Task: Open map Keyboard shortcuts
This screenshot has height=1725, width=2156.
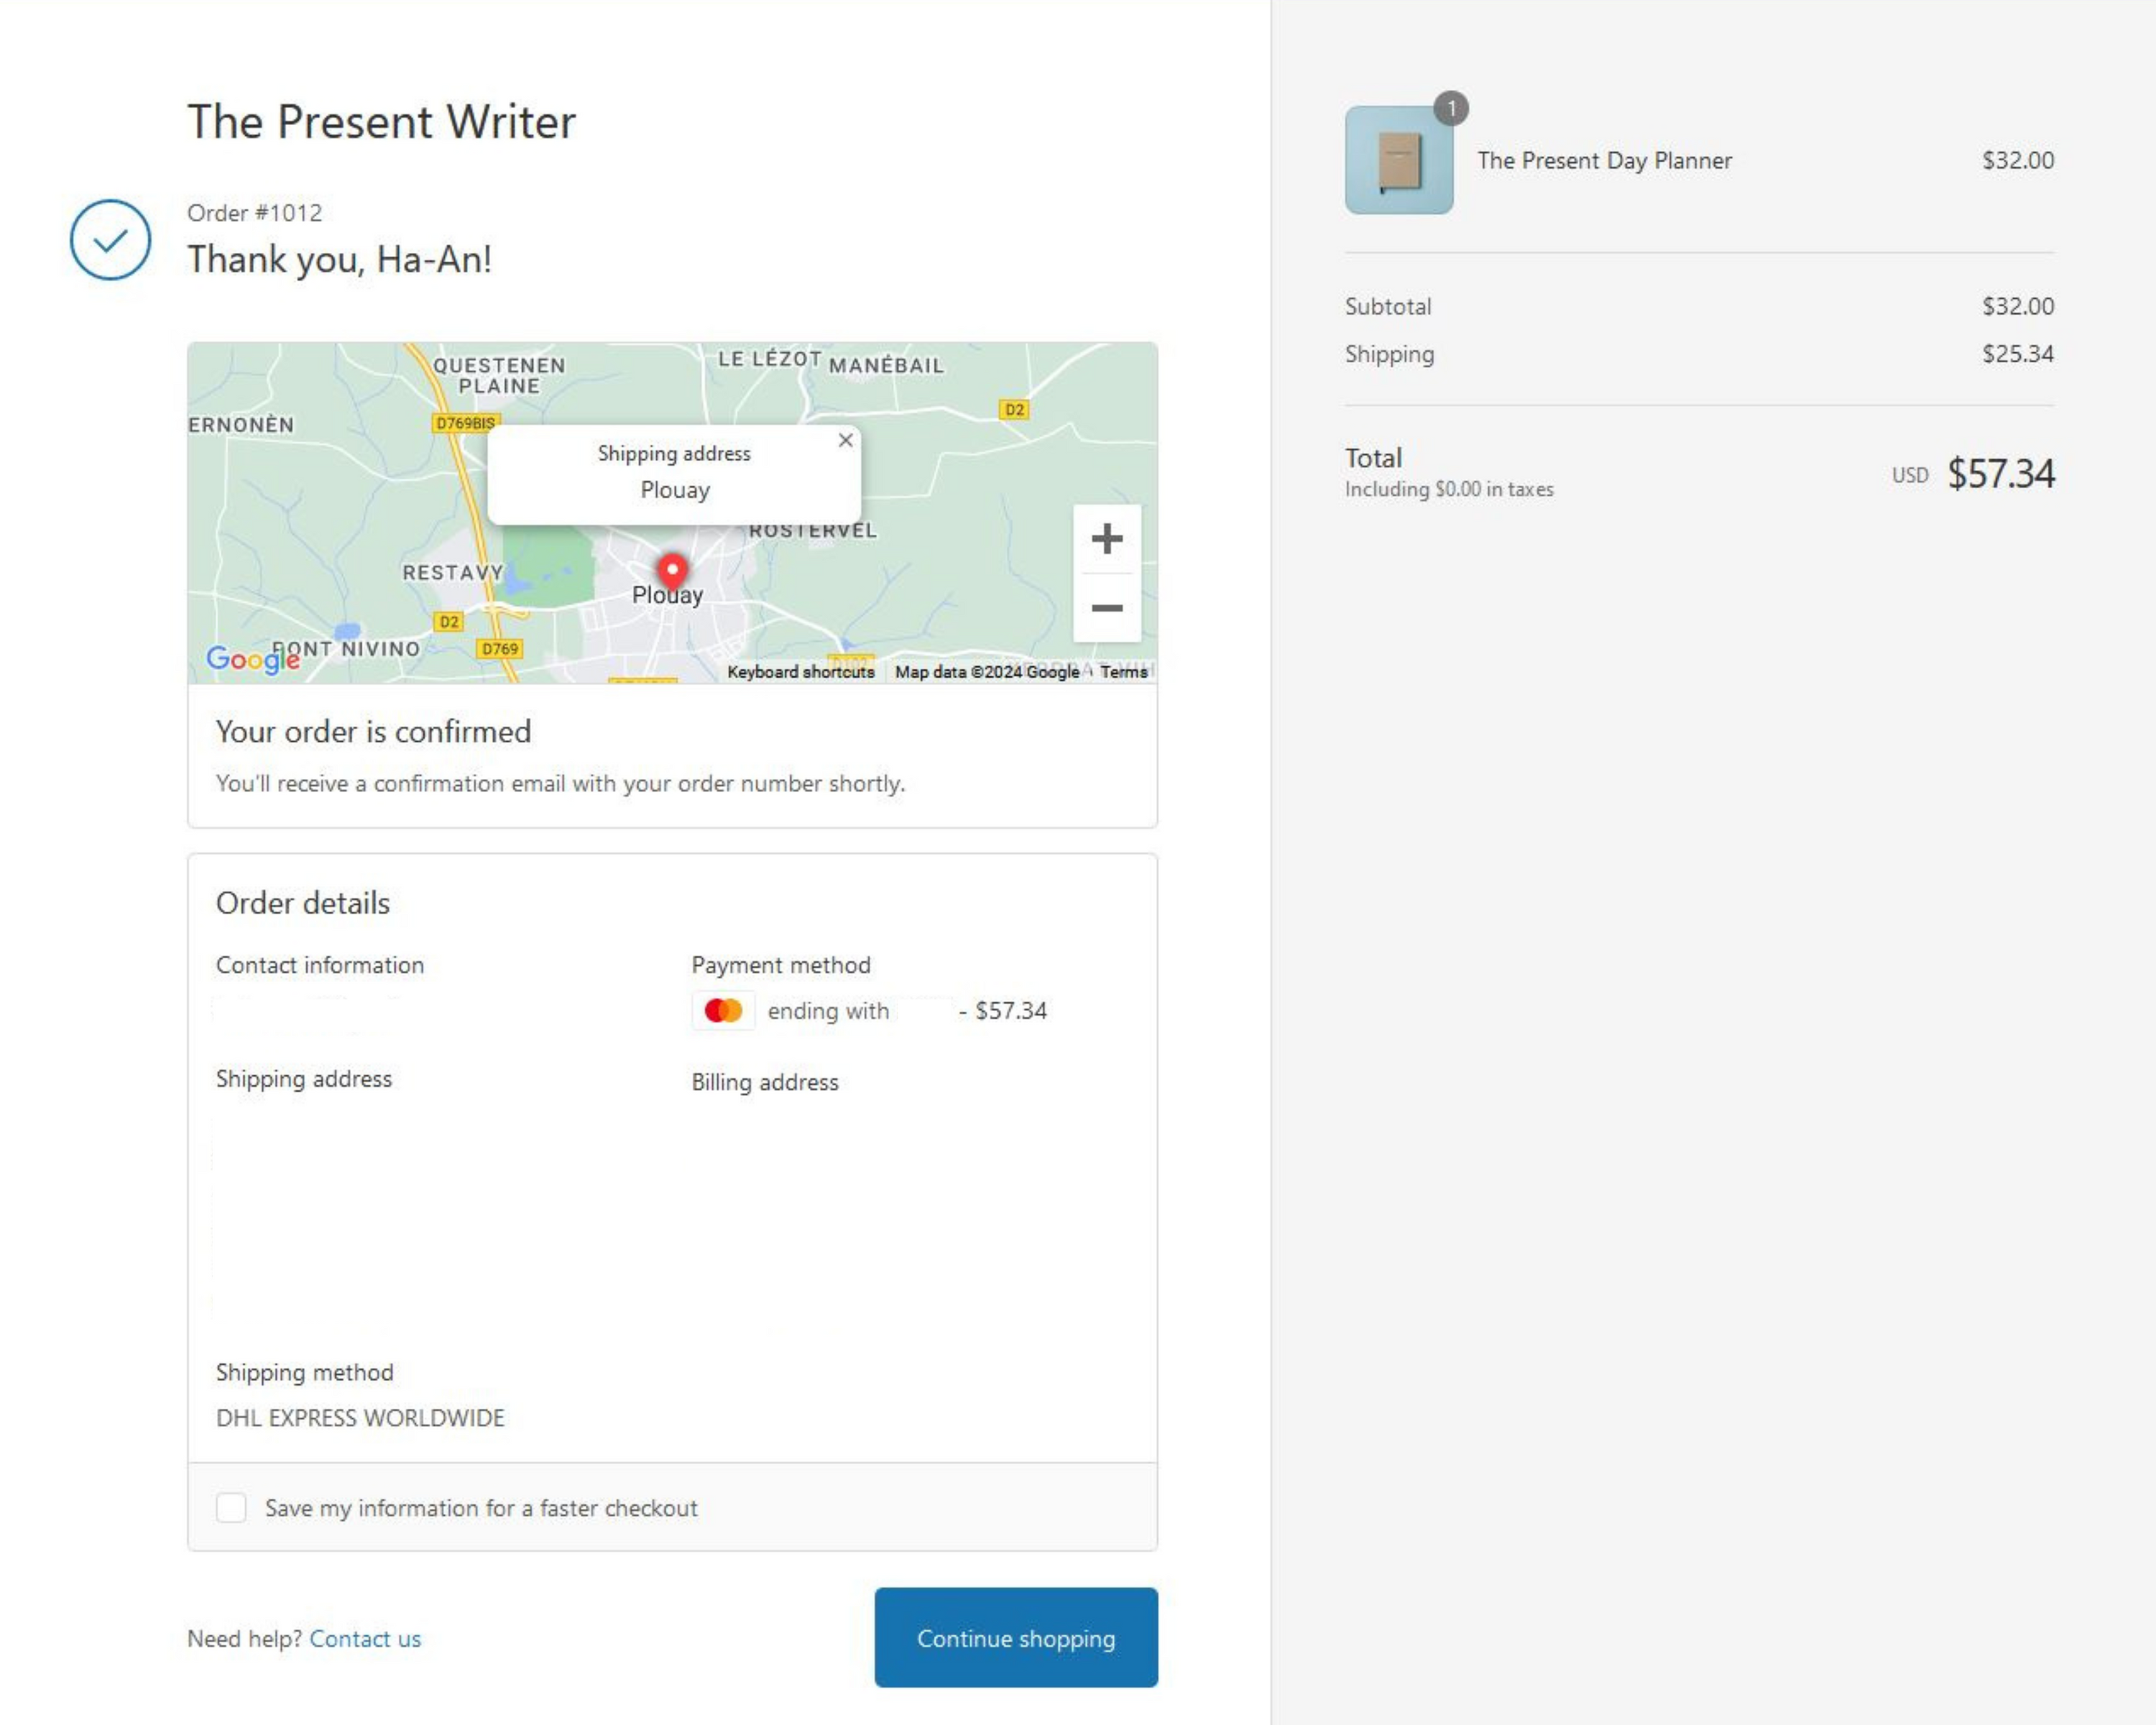Action: click(800, 672)
